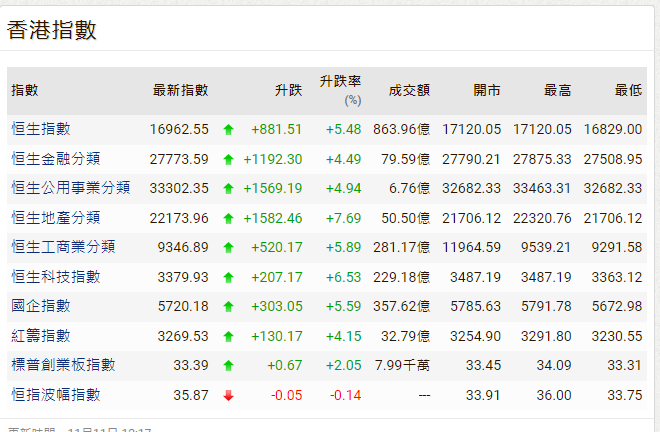The height and width of the screenshot is (432, 660).
Task: Open the 恒生科技指數 link
Action: coord(56,276)
